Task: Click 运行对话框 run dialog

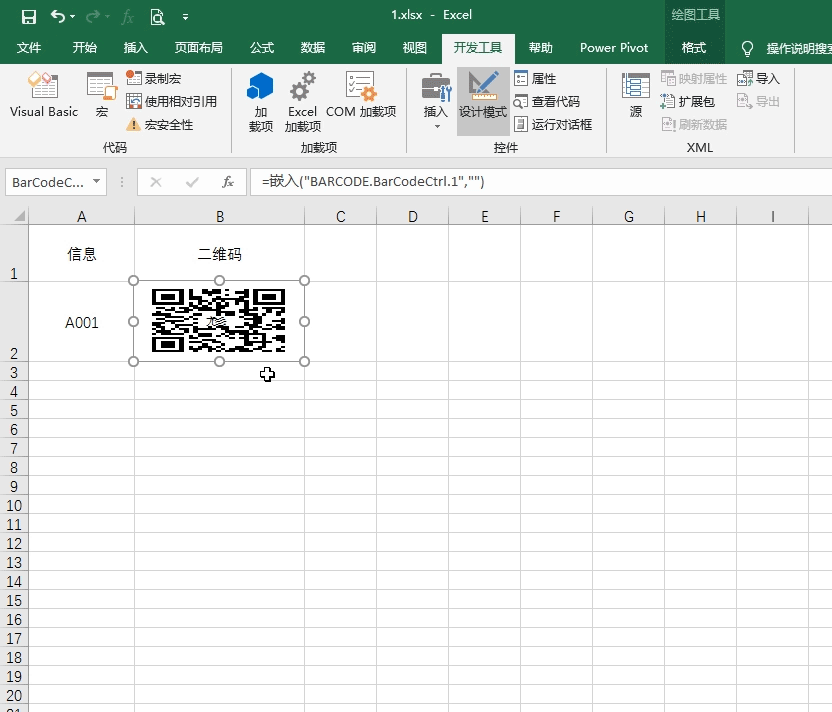Action: pos(552,125)
